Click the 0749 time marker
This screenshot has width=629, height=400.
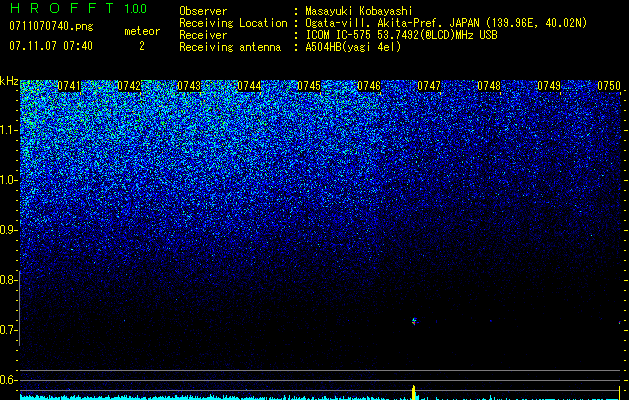[x=549, y=86]
